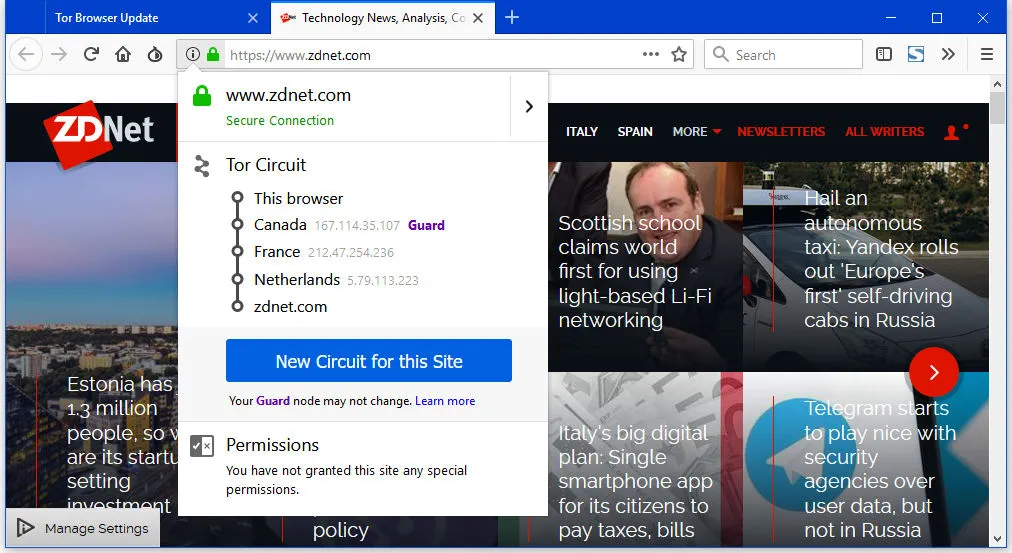
Task: Open a new tab with plus button
Action: pyautogui.click(x=512, y=18)
